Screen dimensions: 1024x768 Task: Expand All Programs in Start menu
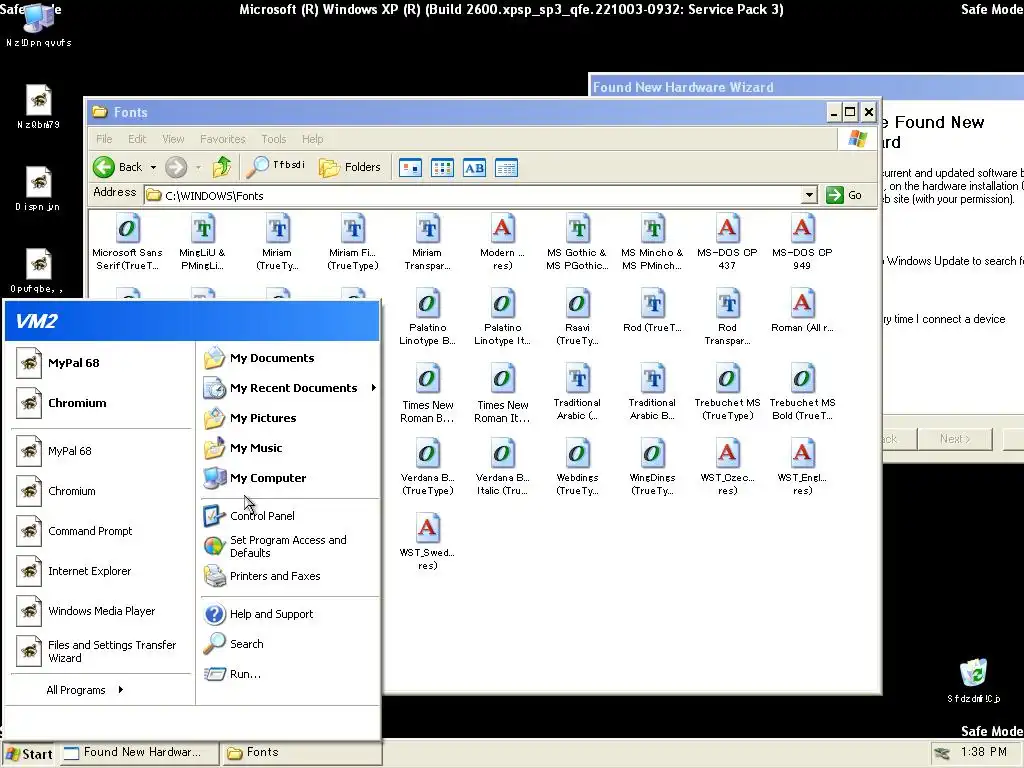(85, 690)
